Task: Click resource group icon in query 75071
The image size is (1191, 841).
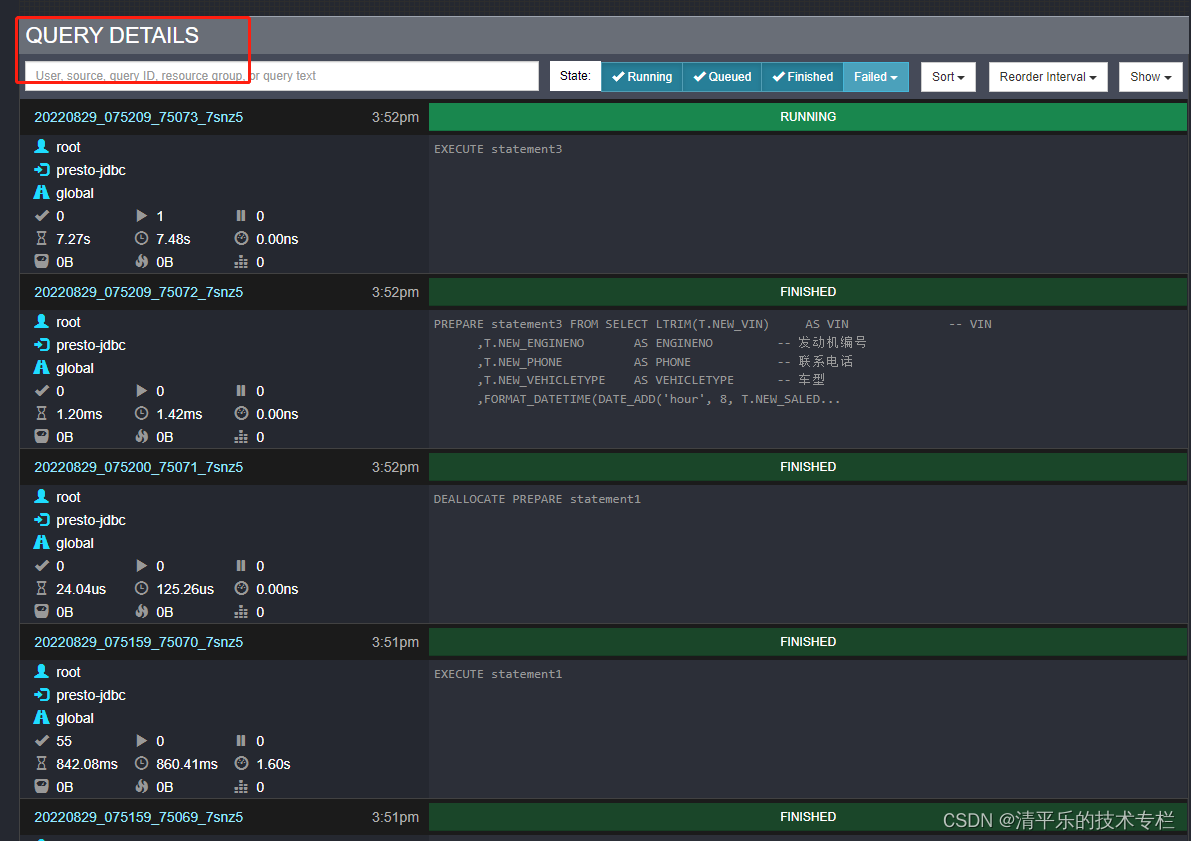Action: click(42, 542)
